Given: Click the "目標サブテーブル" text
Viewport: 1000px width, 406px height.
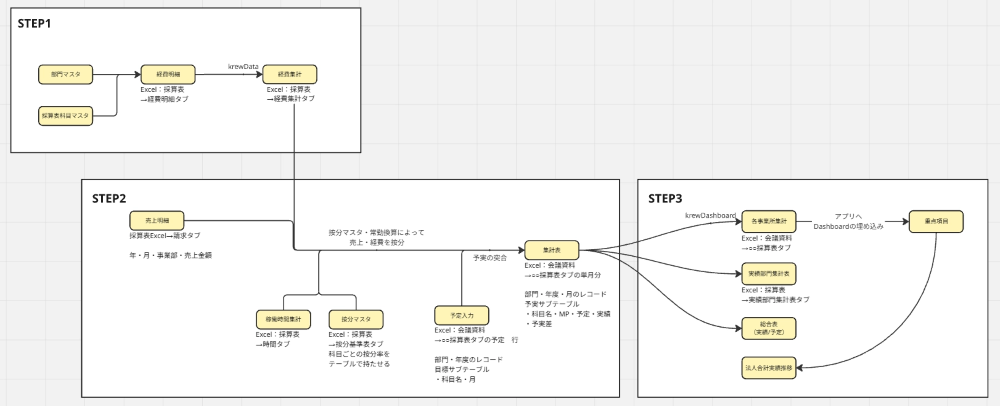Looking at the screenshot, I should [462, 369].
